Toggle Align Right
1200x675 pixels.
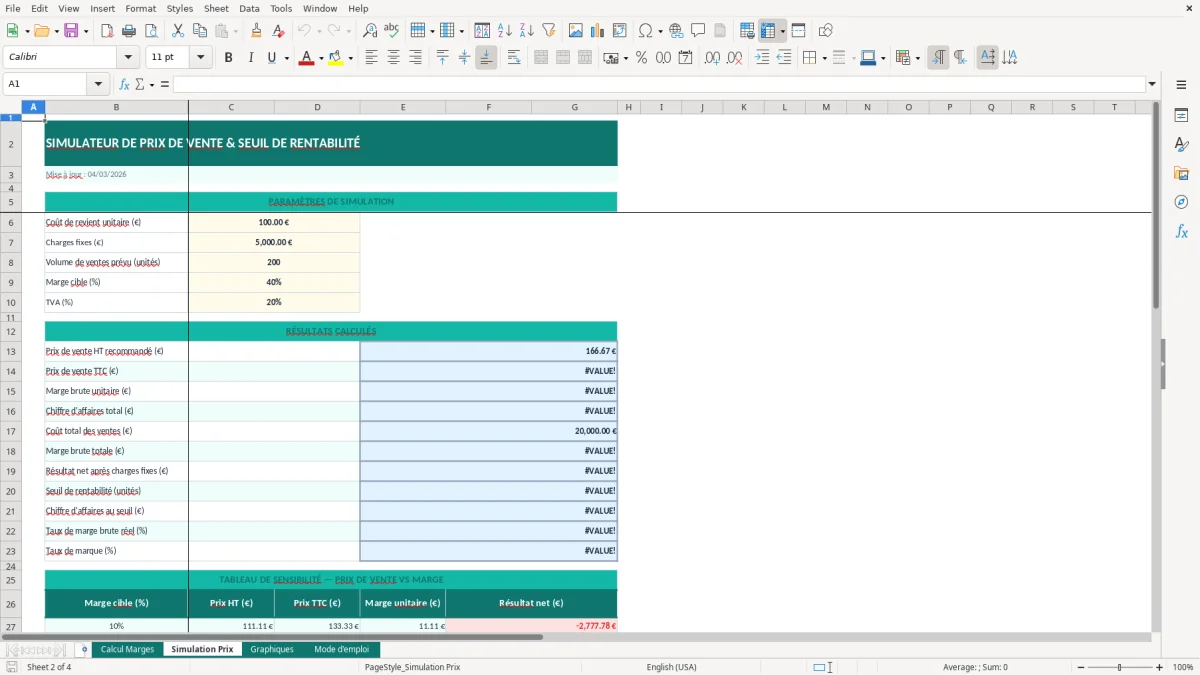click(415, 58)
